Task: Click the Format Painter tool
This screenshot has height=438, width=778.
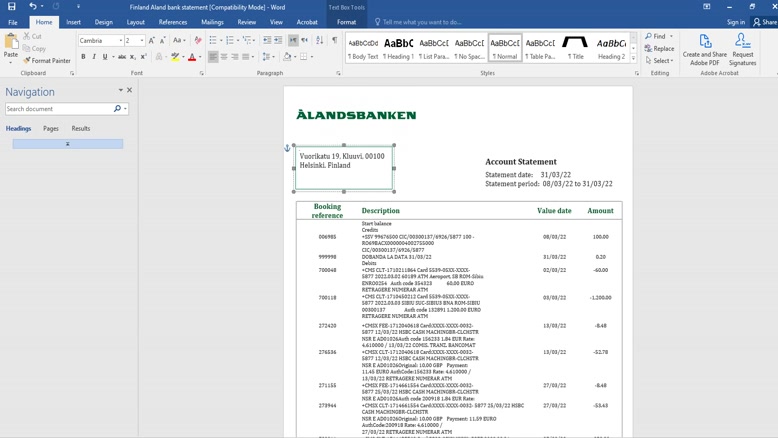Action: (46, 61)
